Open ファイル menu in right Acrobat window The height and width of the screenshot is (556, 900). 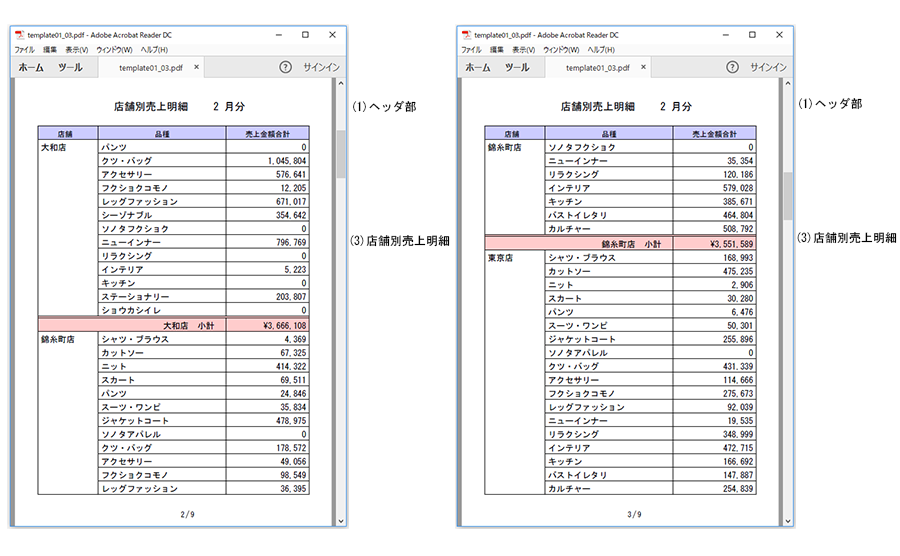pyautogui.click(x=471, y=50)
